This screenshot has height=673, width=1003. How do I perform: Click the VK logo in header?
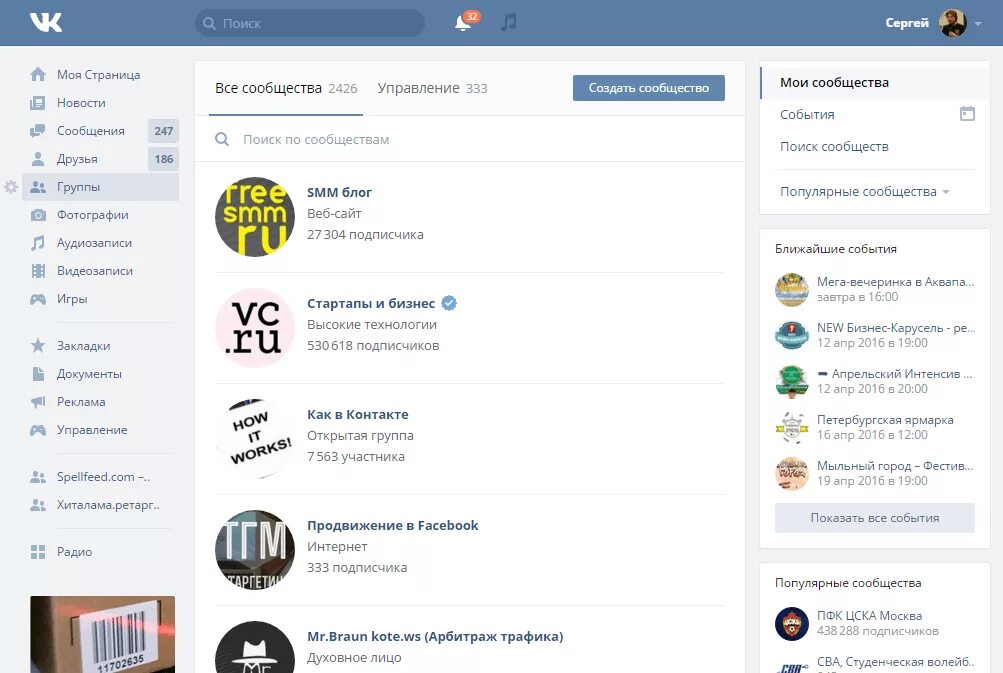click(x=46, y=22)
